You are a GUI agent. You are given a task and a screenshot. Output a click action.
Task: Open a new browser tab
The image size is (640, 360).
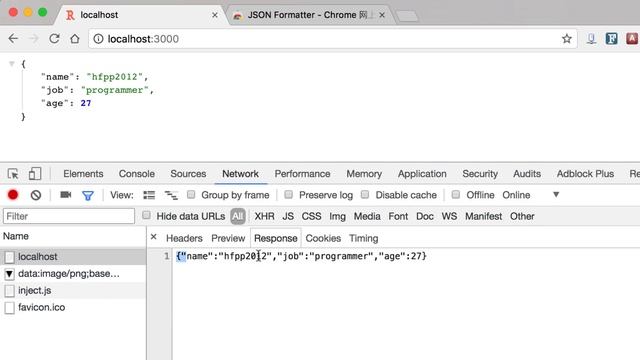[407, 16]
